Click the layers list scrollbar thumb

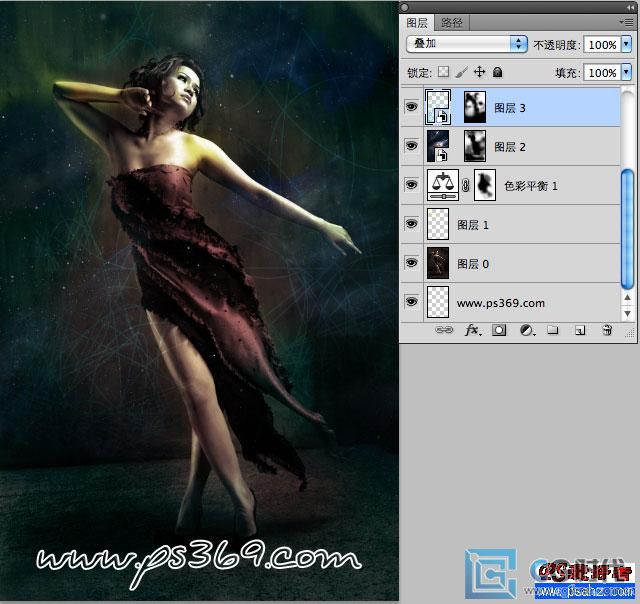[x=627, y=229]
